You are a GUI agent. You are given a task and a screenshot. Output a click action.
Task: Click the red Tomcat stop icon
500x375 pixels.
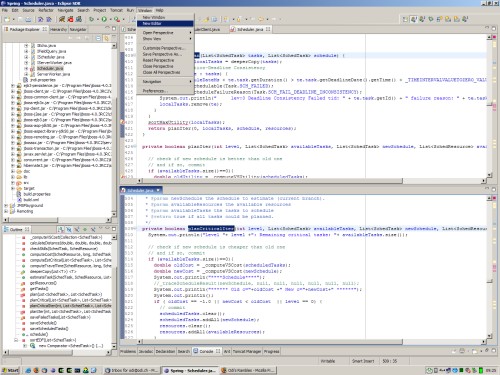click(70, 19)
